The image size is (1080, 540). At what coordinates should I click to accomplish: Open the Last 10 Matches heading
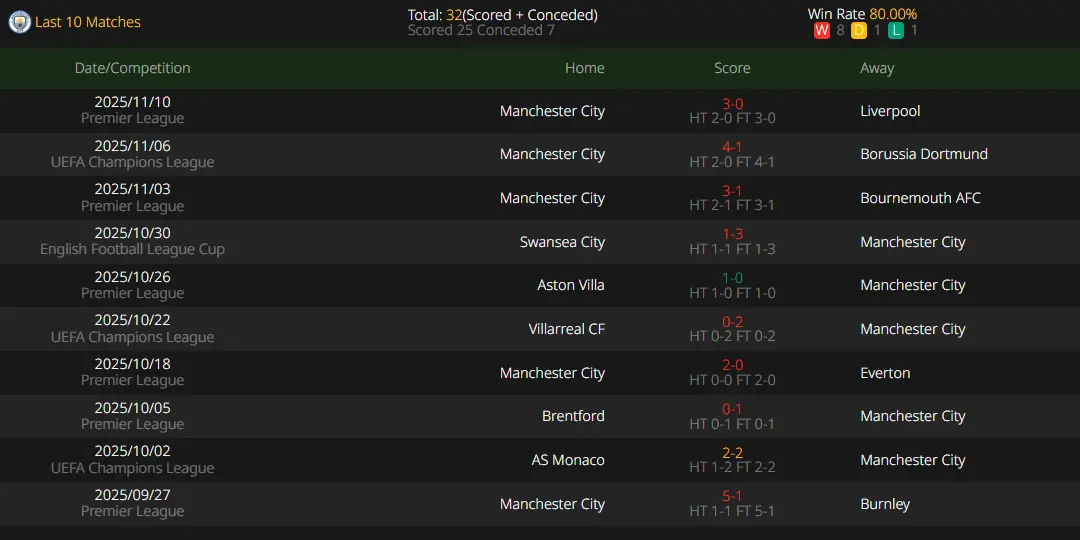tap(87, 22)
